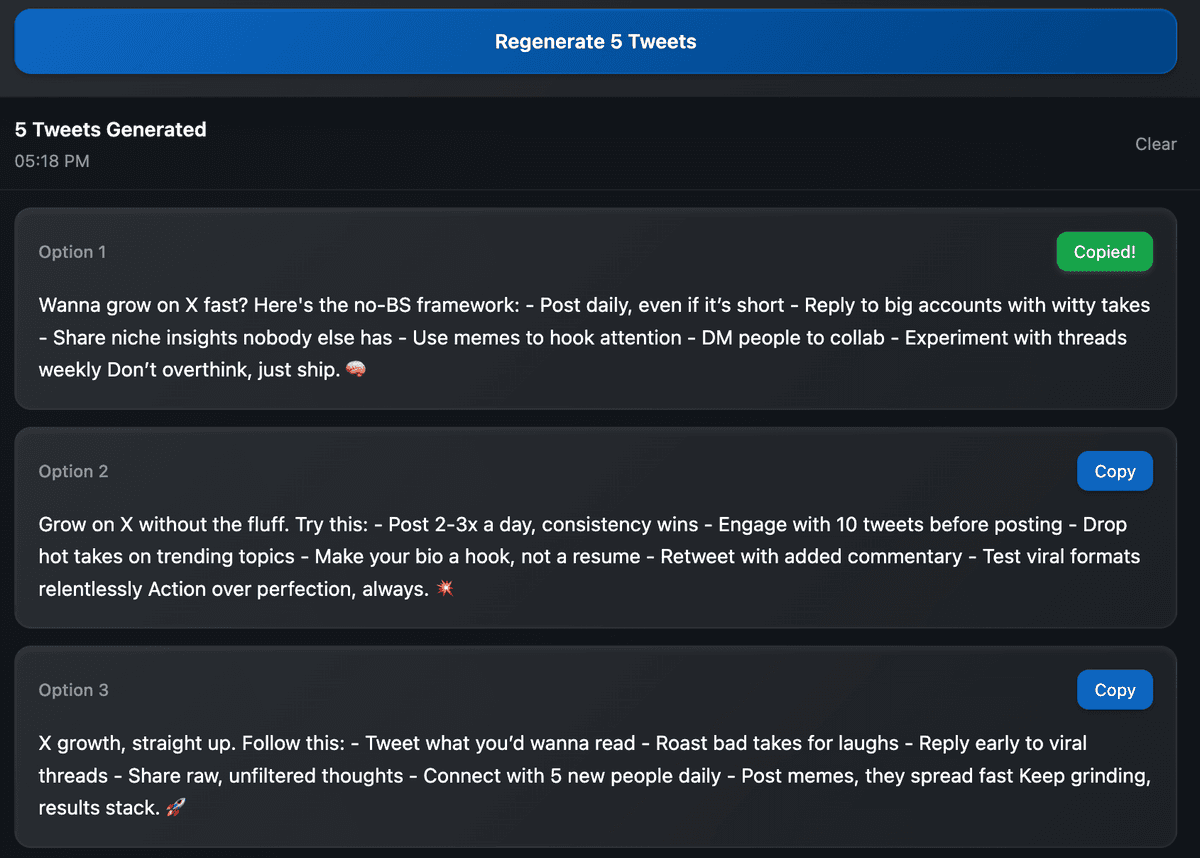Screen dimensions: 1200x858
Task: Click the "Wanna grow on X fast?" opening text
Action: coord(140,305)
